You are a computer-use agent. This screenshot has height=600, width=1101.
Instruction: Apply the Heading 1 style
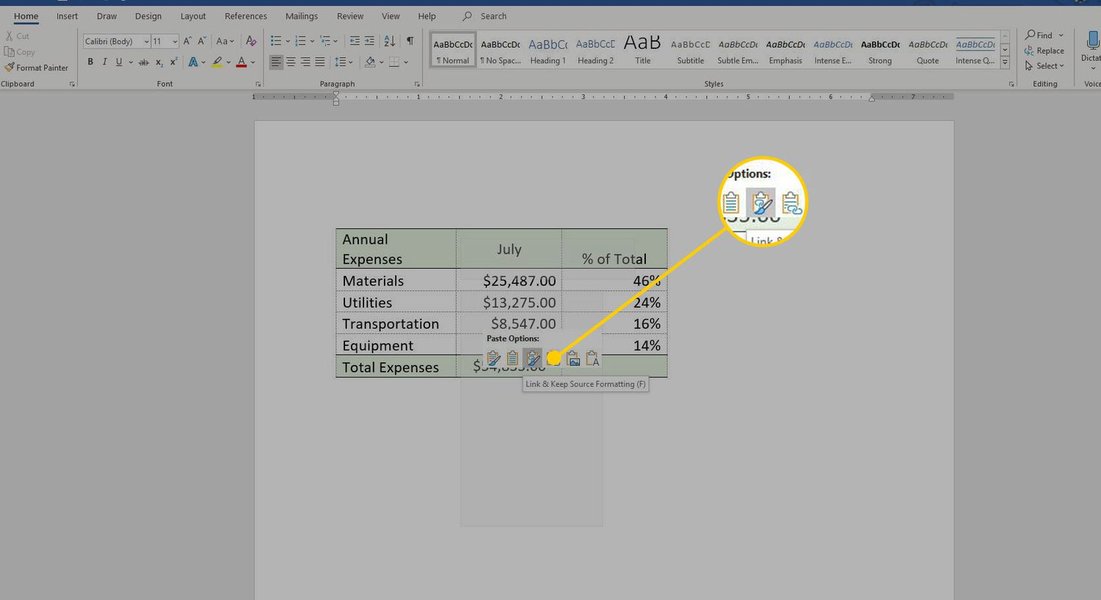click(x=548, y=50)
